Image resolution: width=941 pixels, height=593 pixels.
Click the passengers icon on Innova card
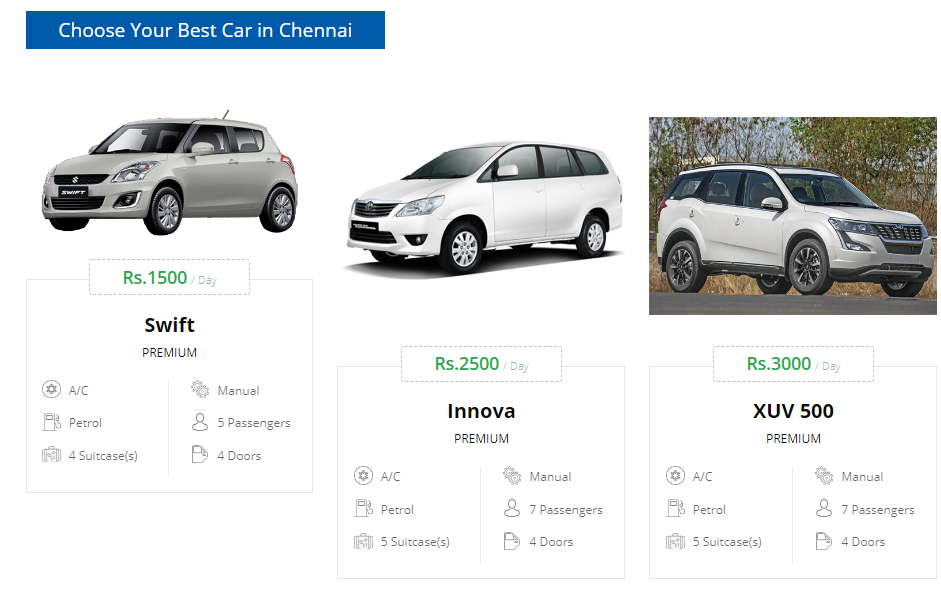(512, 509)
